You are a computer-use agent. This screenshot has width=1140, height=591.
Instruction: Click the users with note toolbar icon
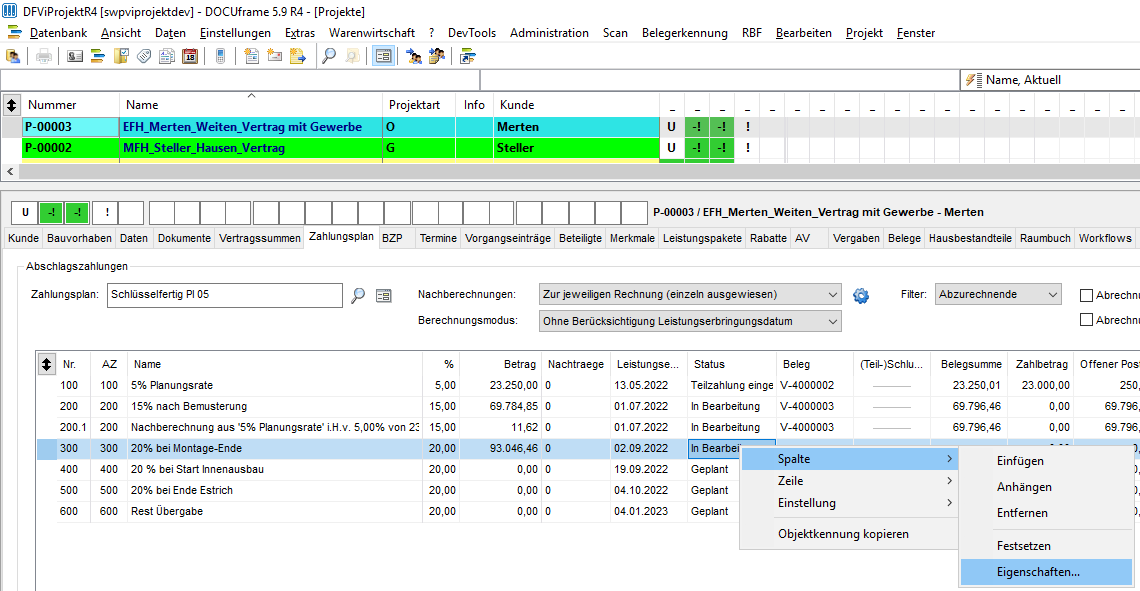tap(437, 56)
